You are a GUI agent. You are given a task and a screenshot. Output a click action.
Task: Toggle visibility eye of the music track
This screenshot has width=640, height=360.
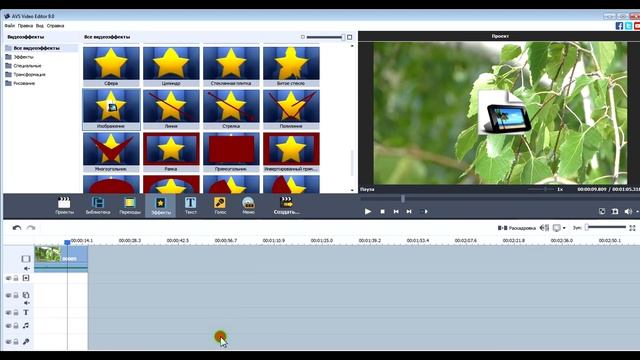8,326
